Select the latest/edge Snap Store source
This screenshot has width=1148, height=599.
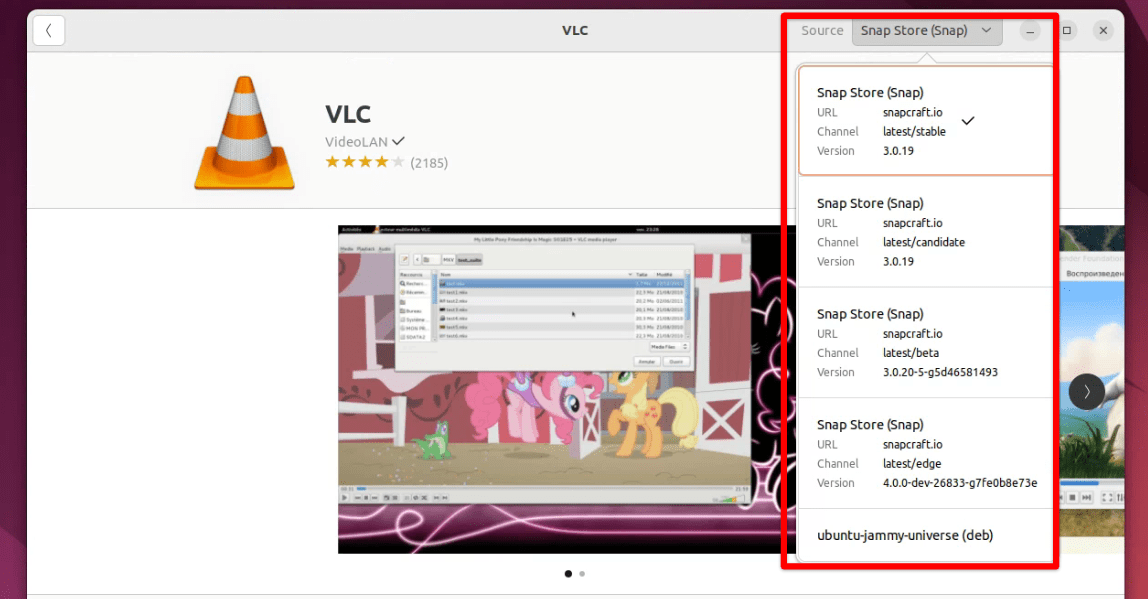tap(925, 453)
